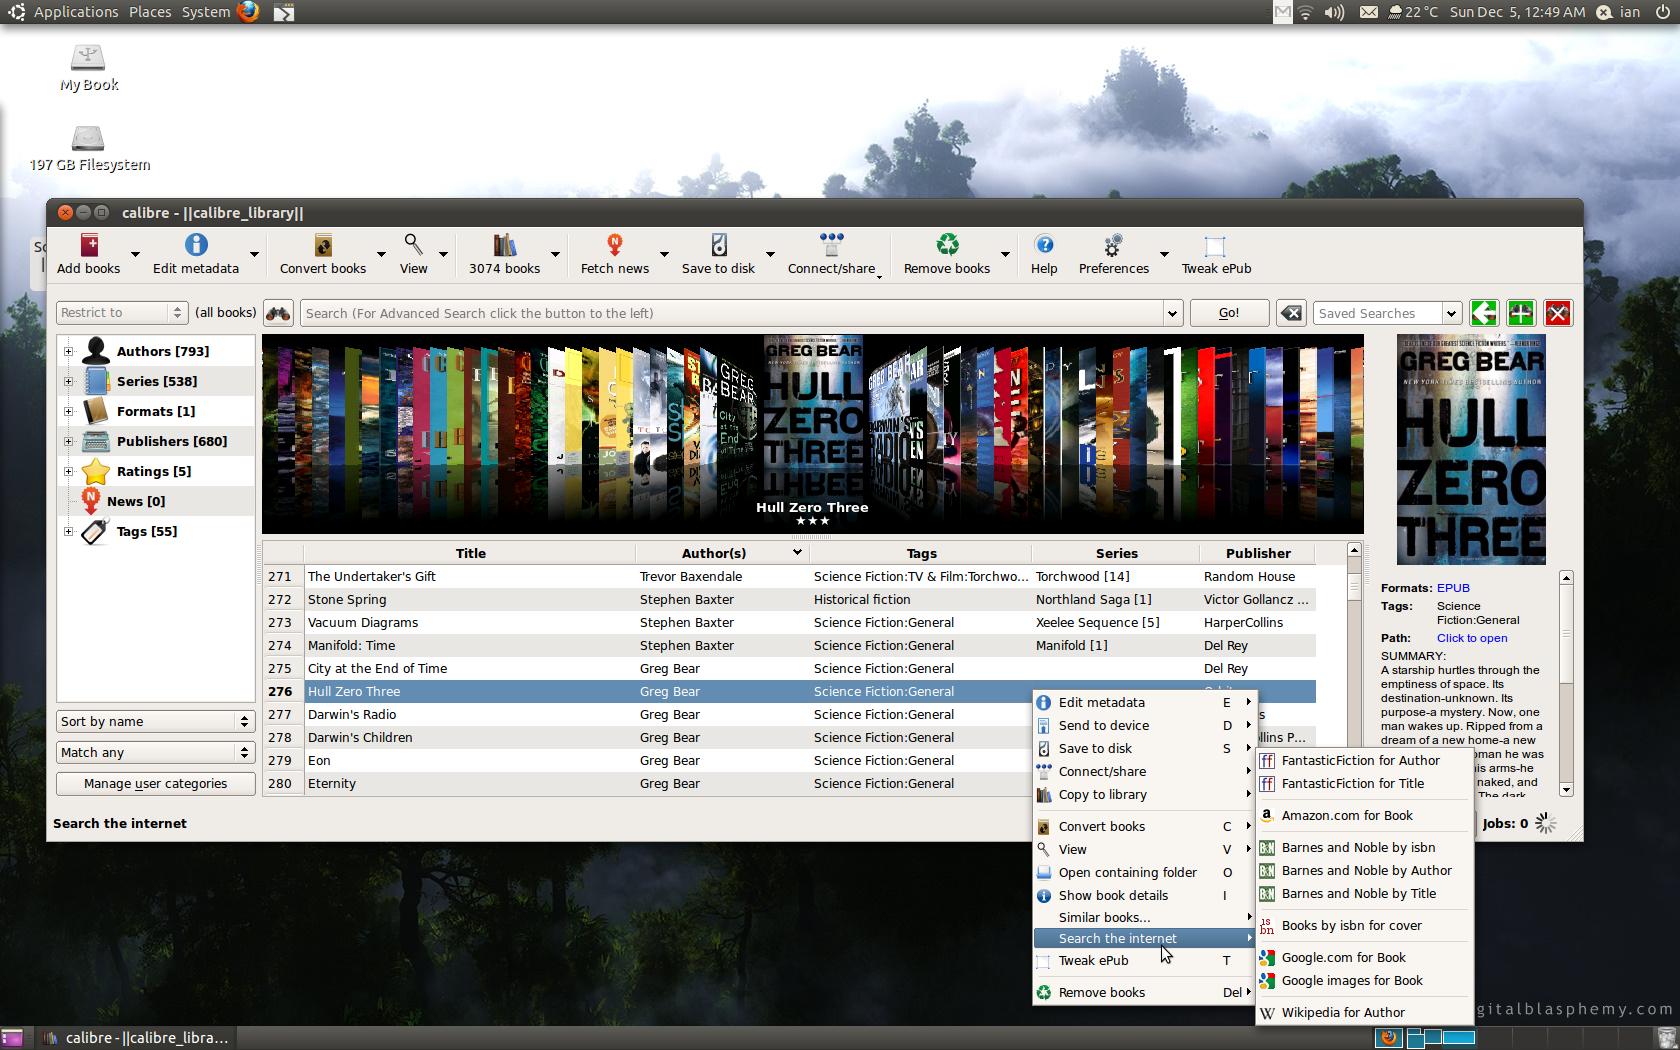Click the book list vertical scrollbar
Image resolution: width=1680 pixels, height=1050 pixels.
[1354, 670]
